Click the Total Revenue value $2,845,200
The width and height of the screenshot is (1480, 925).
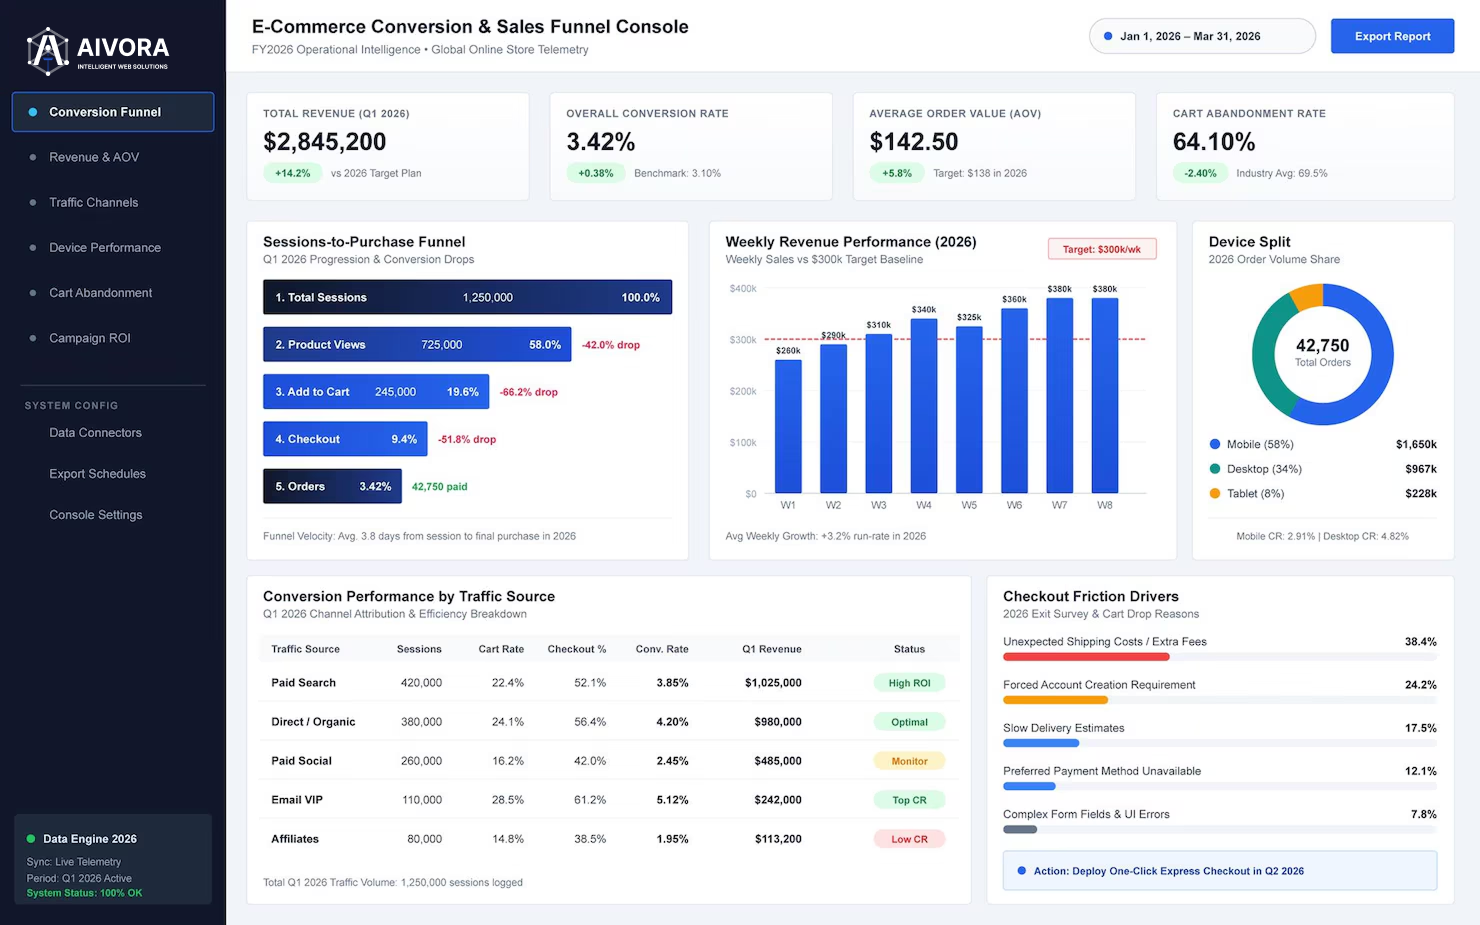click(325, 142)
